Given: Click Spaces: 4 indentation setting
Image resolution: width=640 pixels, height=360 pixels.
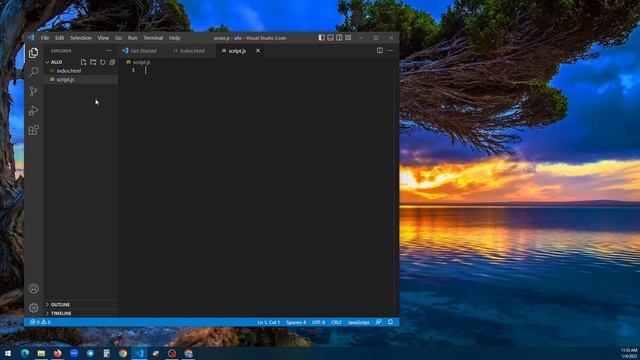Looking at the screenshot, I should [x=296, y=322].
